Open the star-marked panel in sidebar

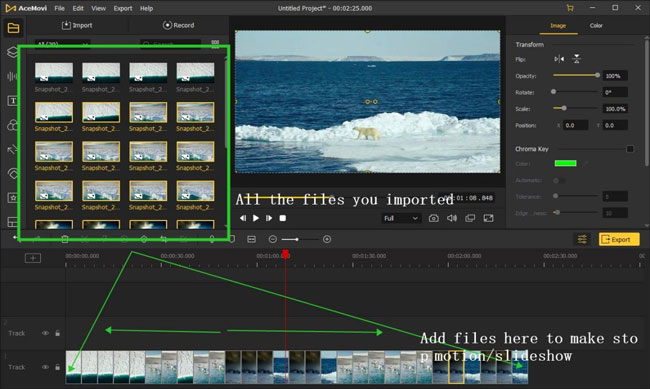[13, 198]
